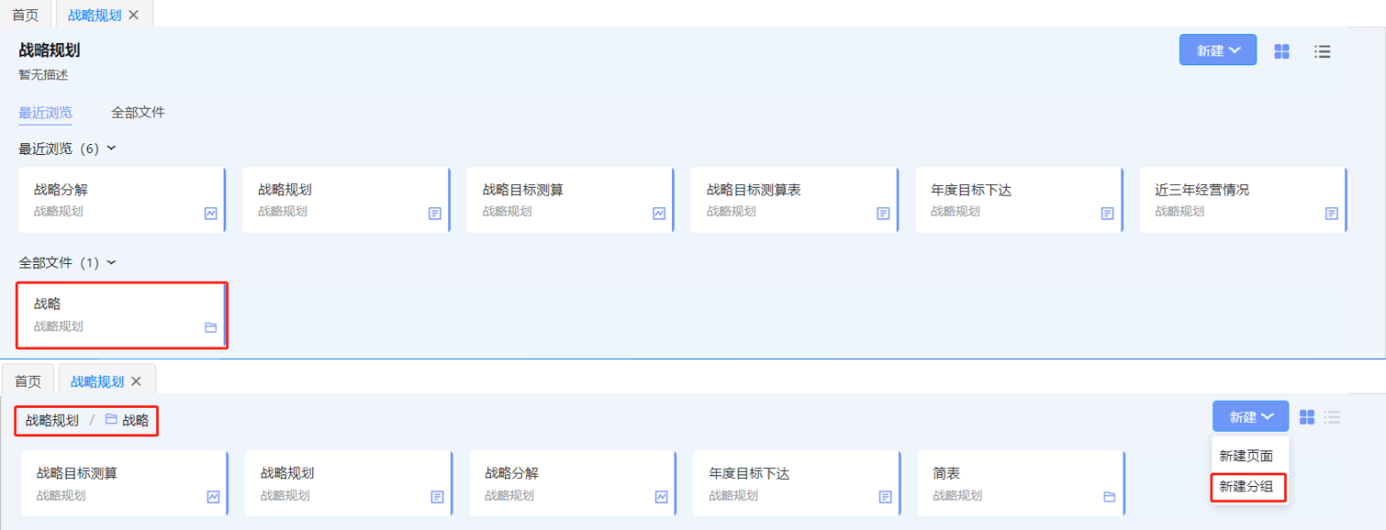Collapse the 全部文件 (1) section

[111, 262]
